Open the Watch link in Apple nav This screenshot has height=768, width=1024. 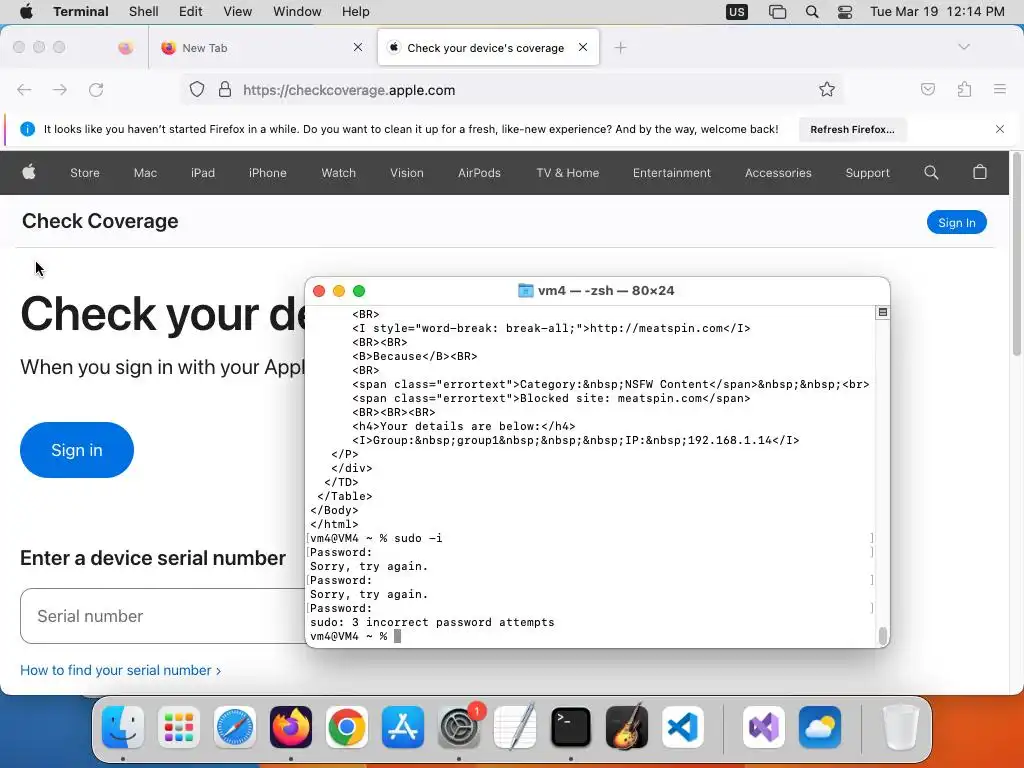pyautogui.click(x=338, y=173)
